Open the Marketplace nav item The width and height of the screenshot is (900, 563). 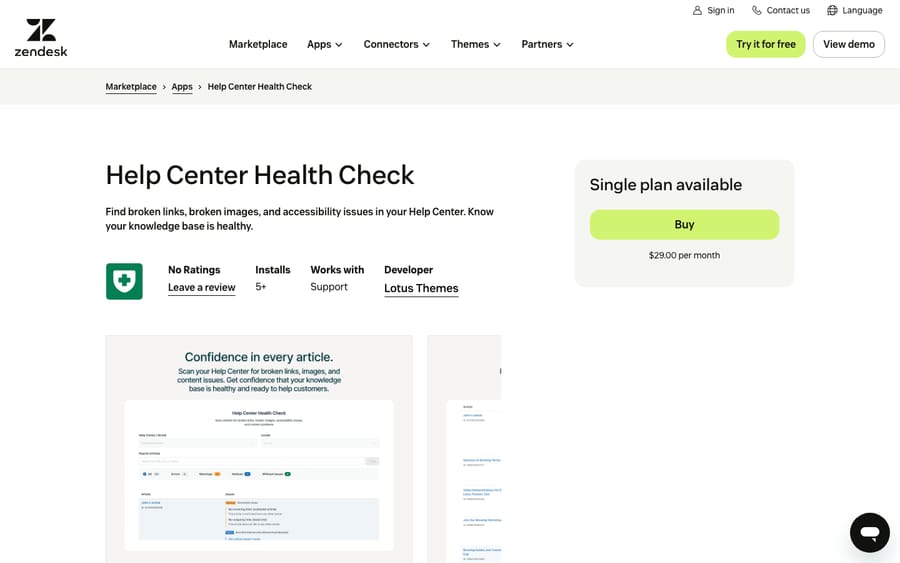coord(258,44)
